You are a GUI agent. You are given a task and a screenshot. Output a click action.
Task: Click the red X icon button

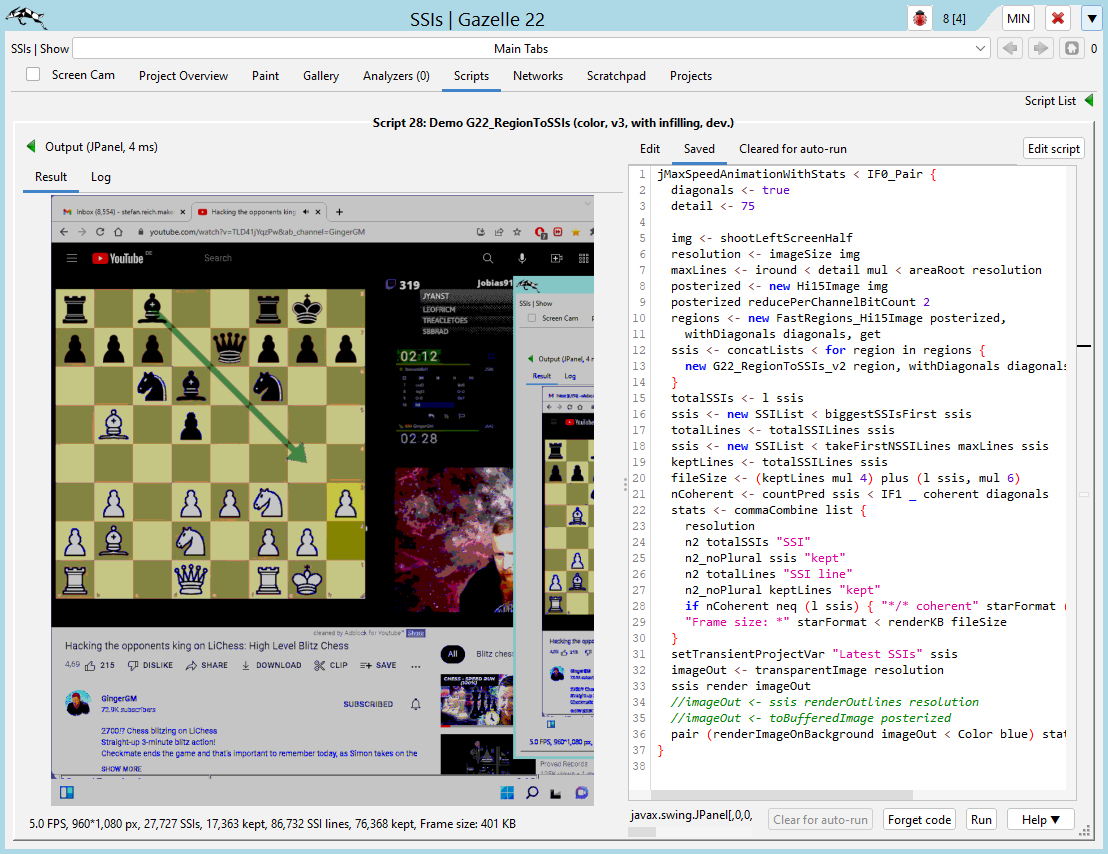click(x=1058, y=18)
